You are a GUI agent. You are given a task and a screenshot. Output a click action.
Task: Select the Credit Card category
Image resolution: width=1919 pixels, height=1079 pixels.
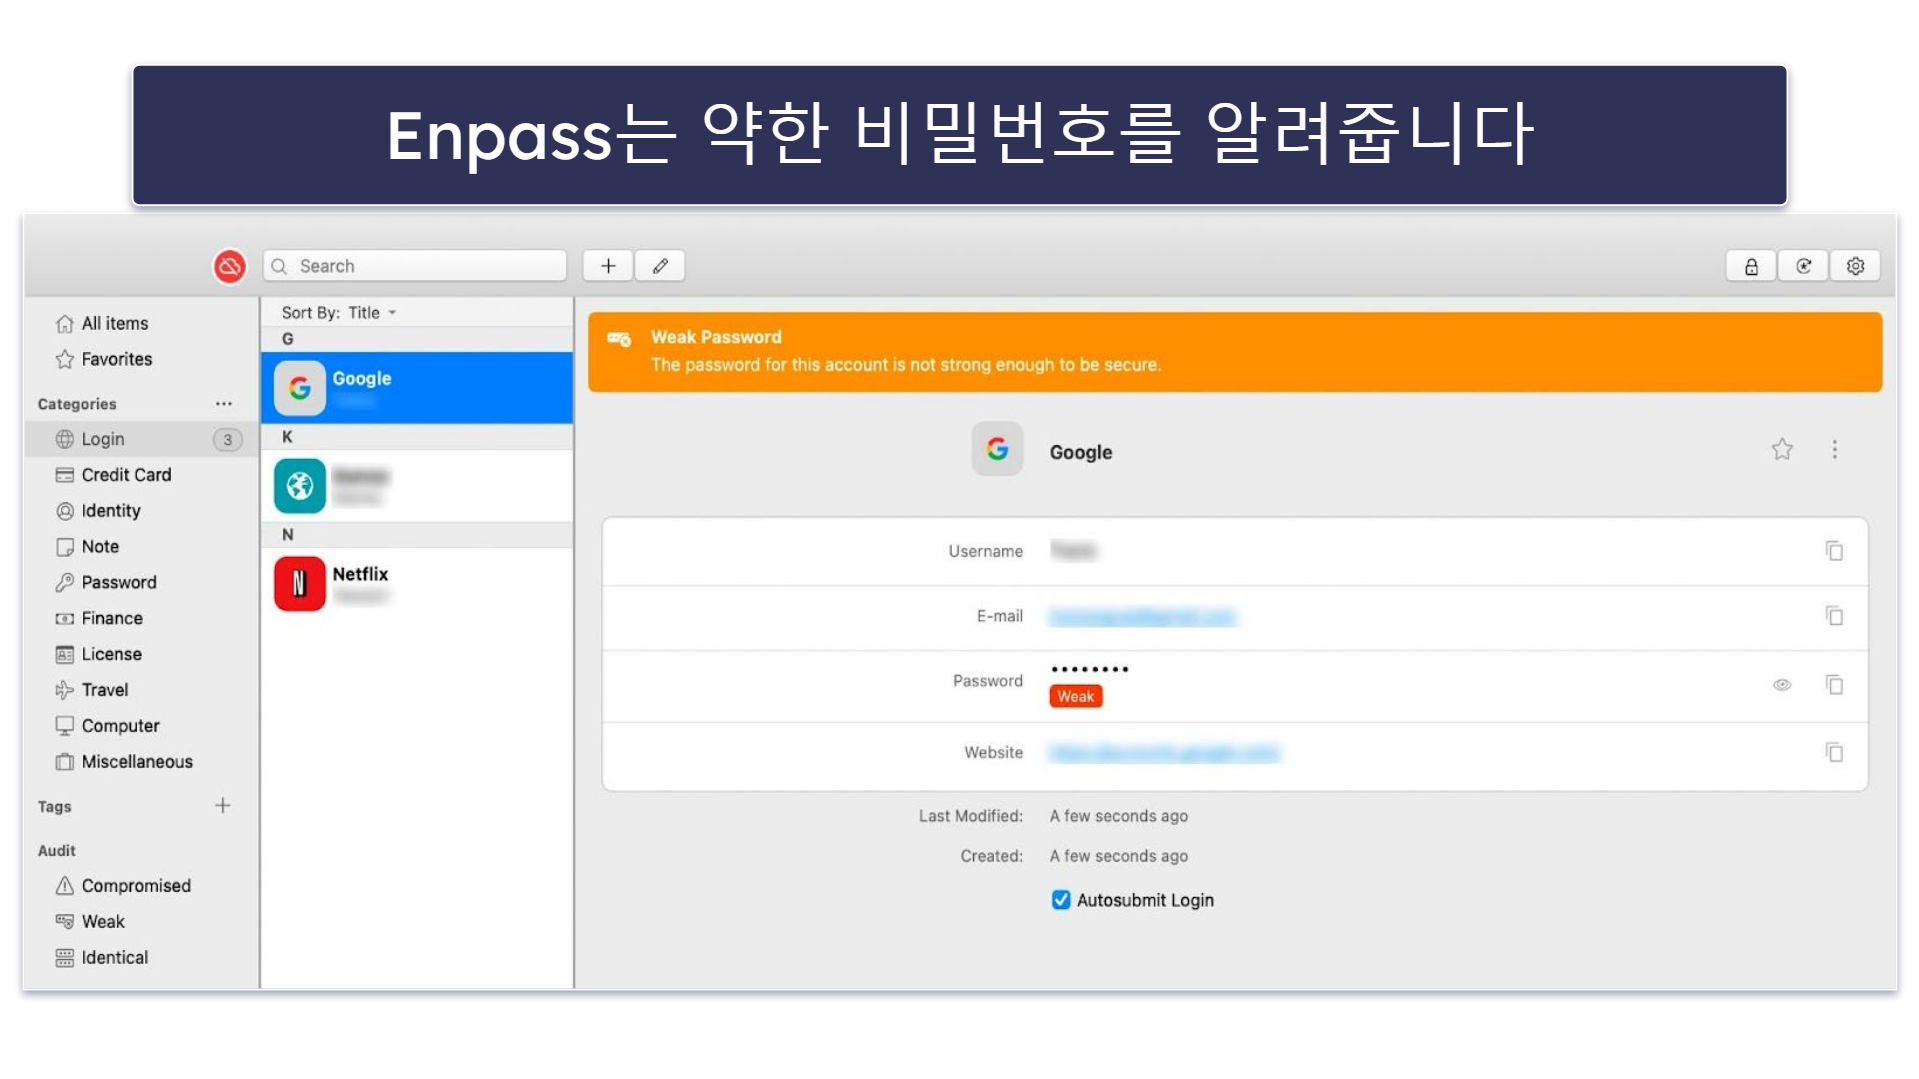point(113,475)
